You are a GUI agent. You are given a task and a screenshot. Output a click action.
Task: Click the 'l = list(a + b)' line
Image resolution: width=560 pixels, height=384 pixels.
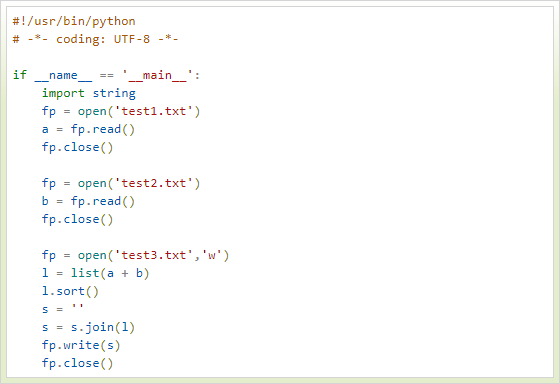(x=95, y=273)
